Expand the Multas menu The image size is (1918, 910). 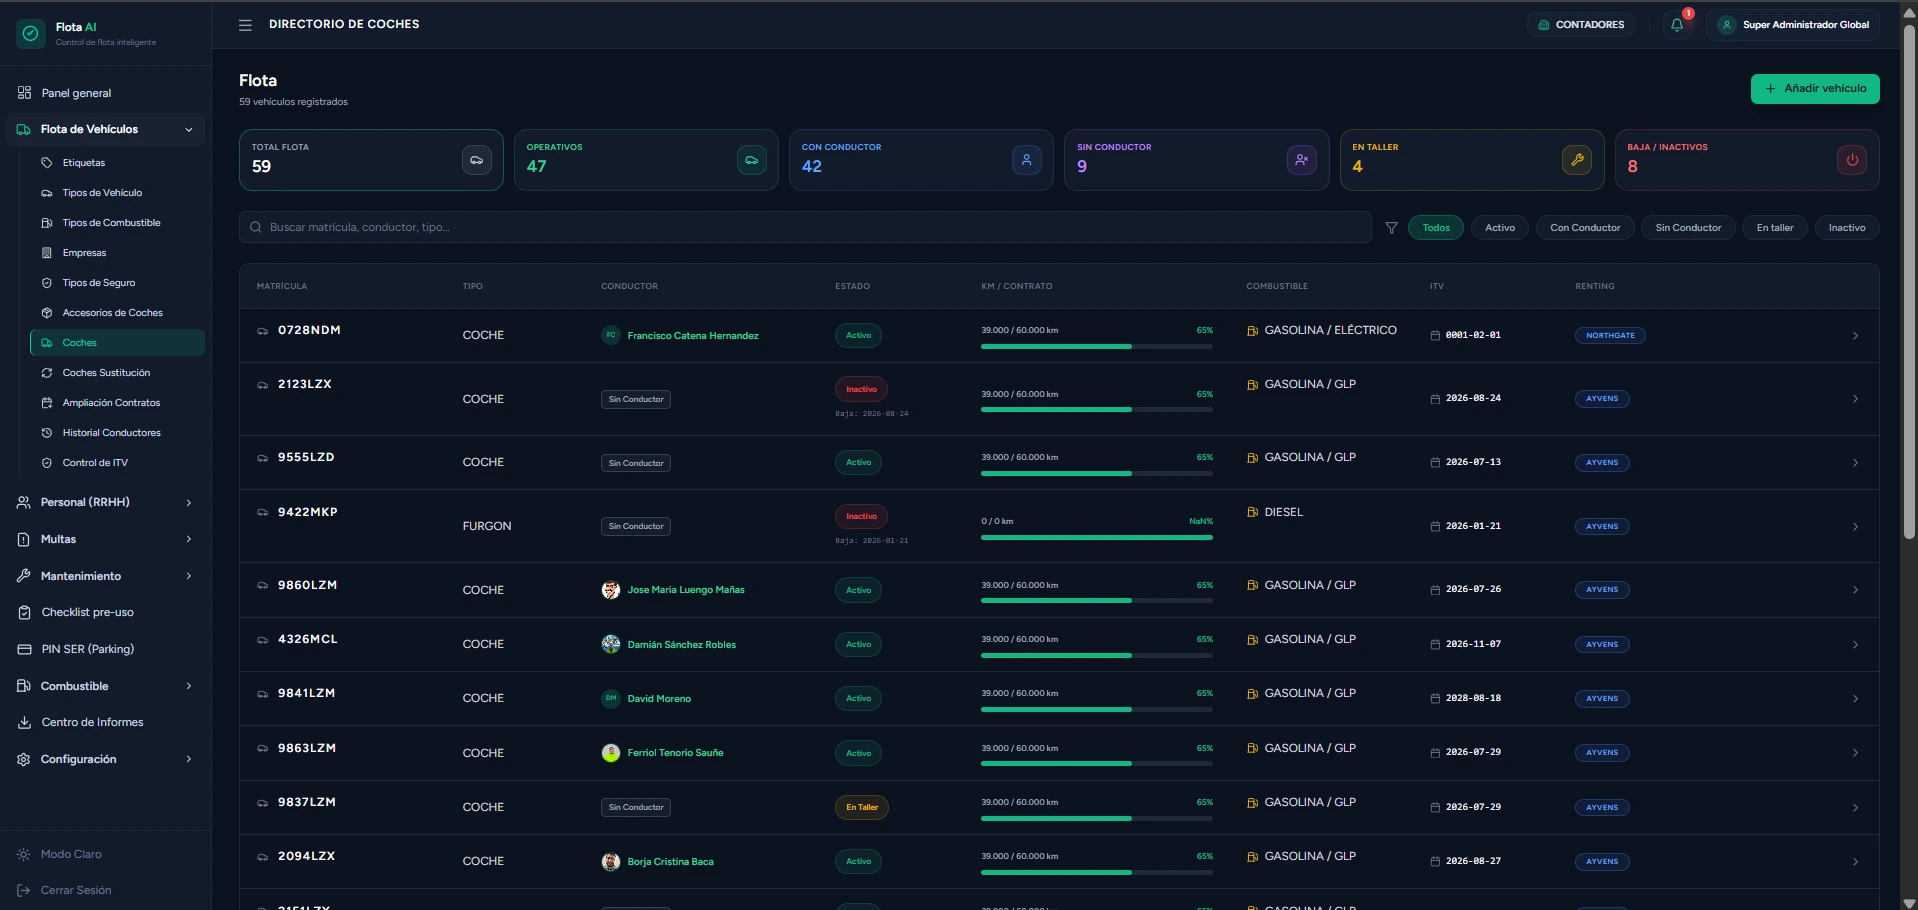(x=106, y=539)
